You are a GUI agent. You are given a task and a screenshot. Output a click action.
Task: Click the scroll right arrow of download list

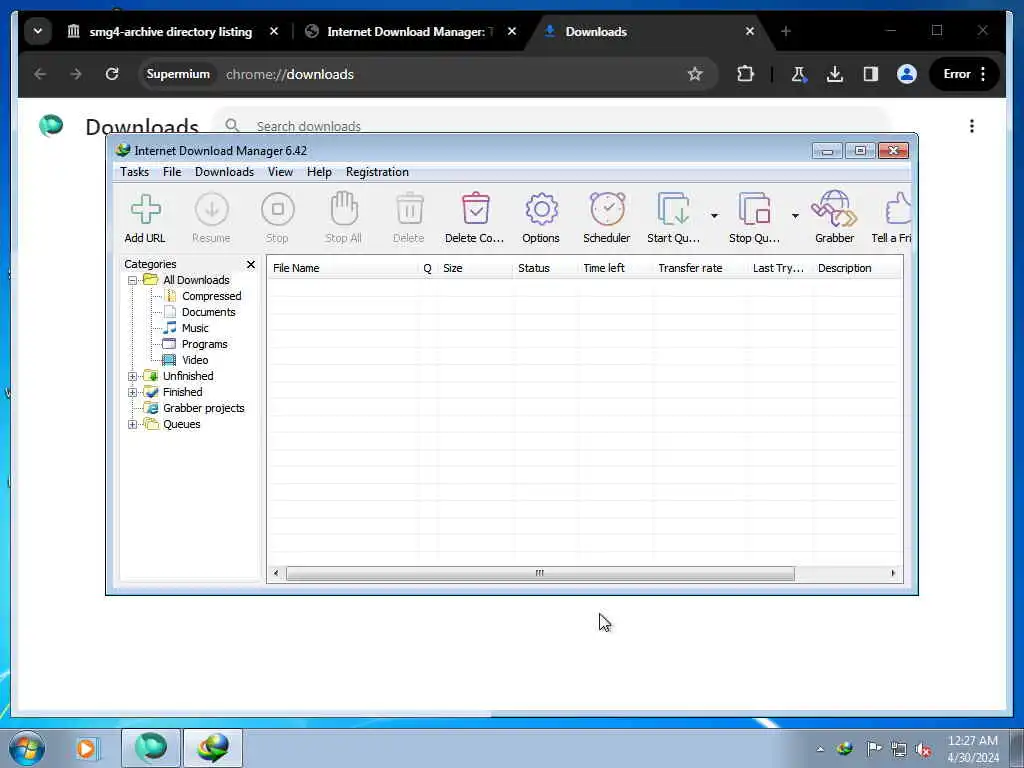(893, 573)
